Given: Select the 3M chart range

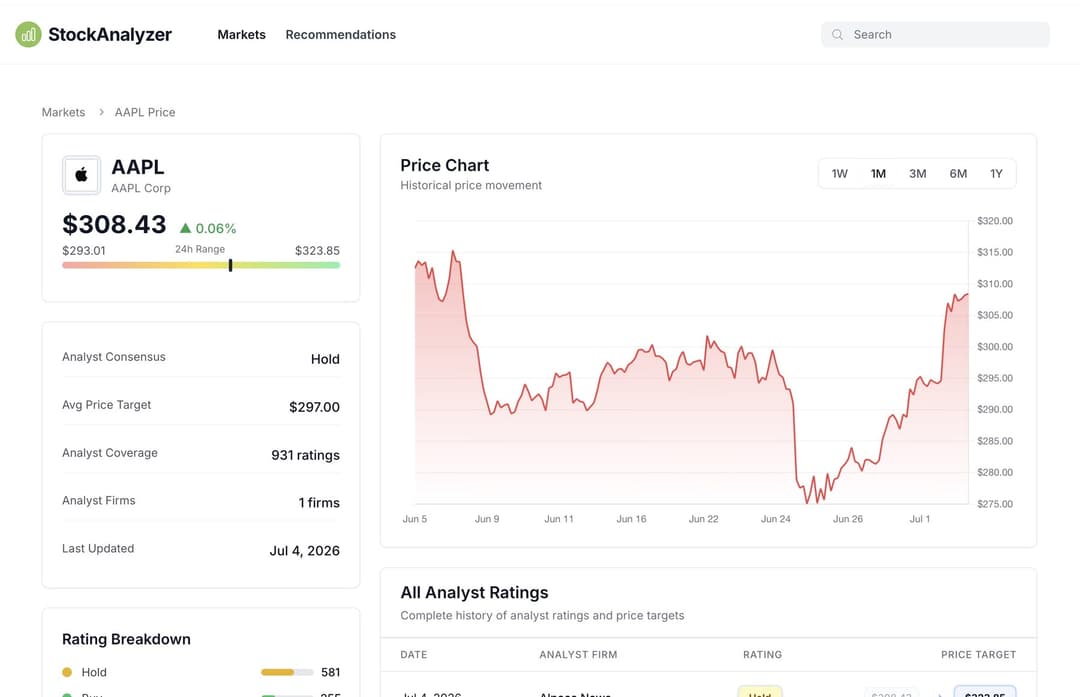Looking at the screenshot, I should (917, 174).
